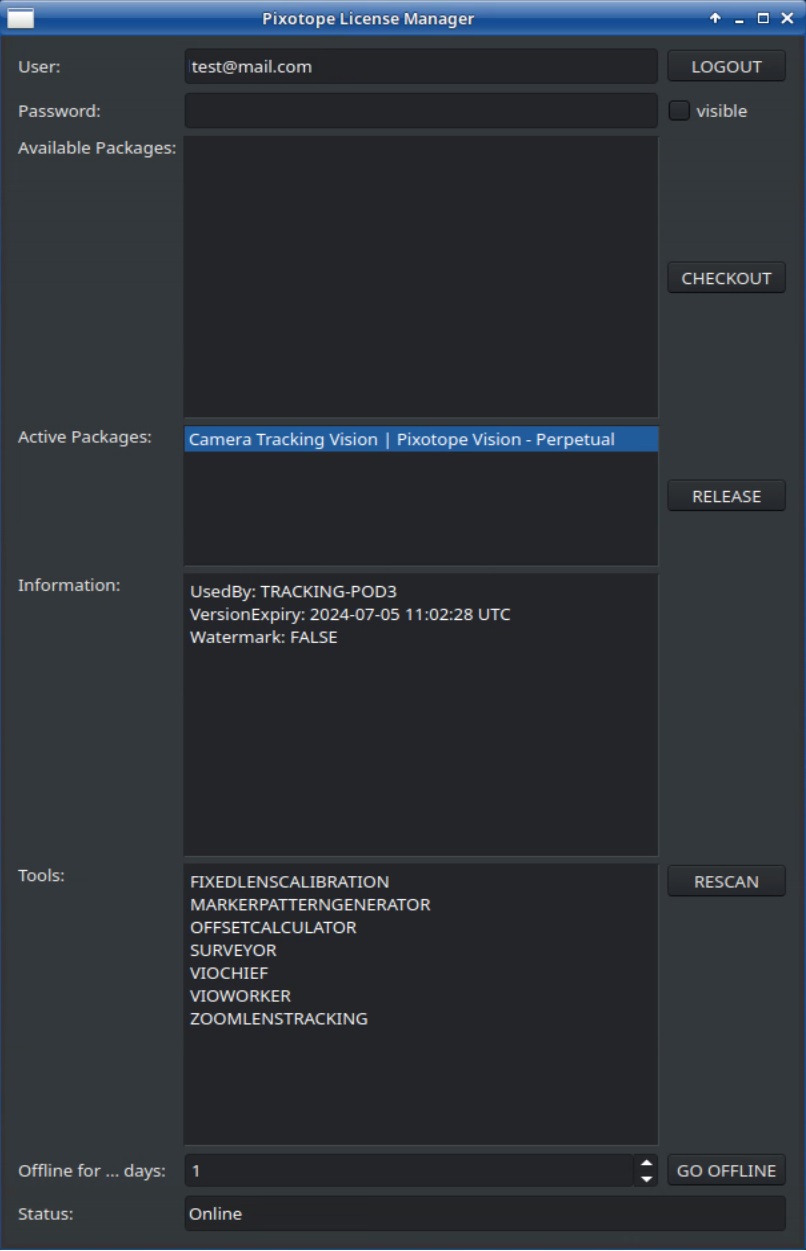
Task: Close the Pixotope License Manager window
Action: [x=787, y=18]
